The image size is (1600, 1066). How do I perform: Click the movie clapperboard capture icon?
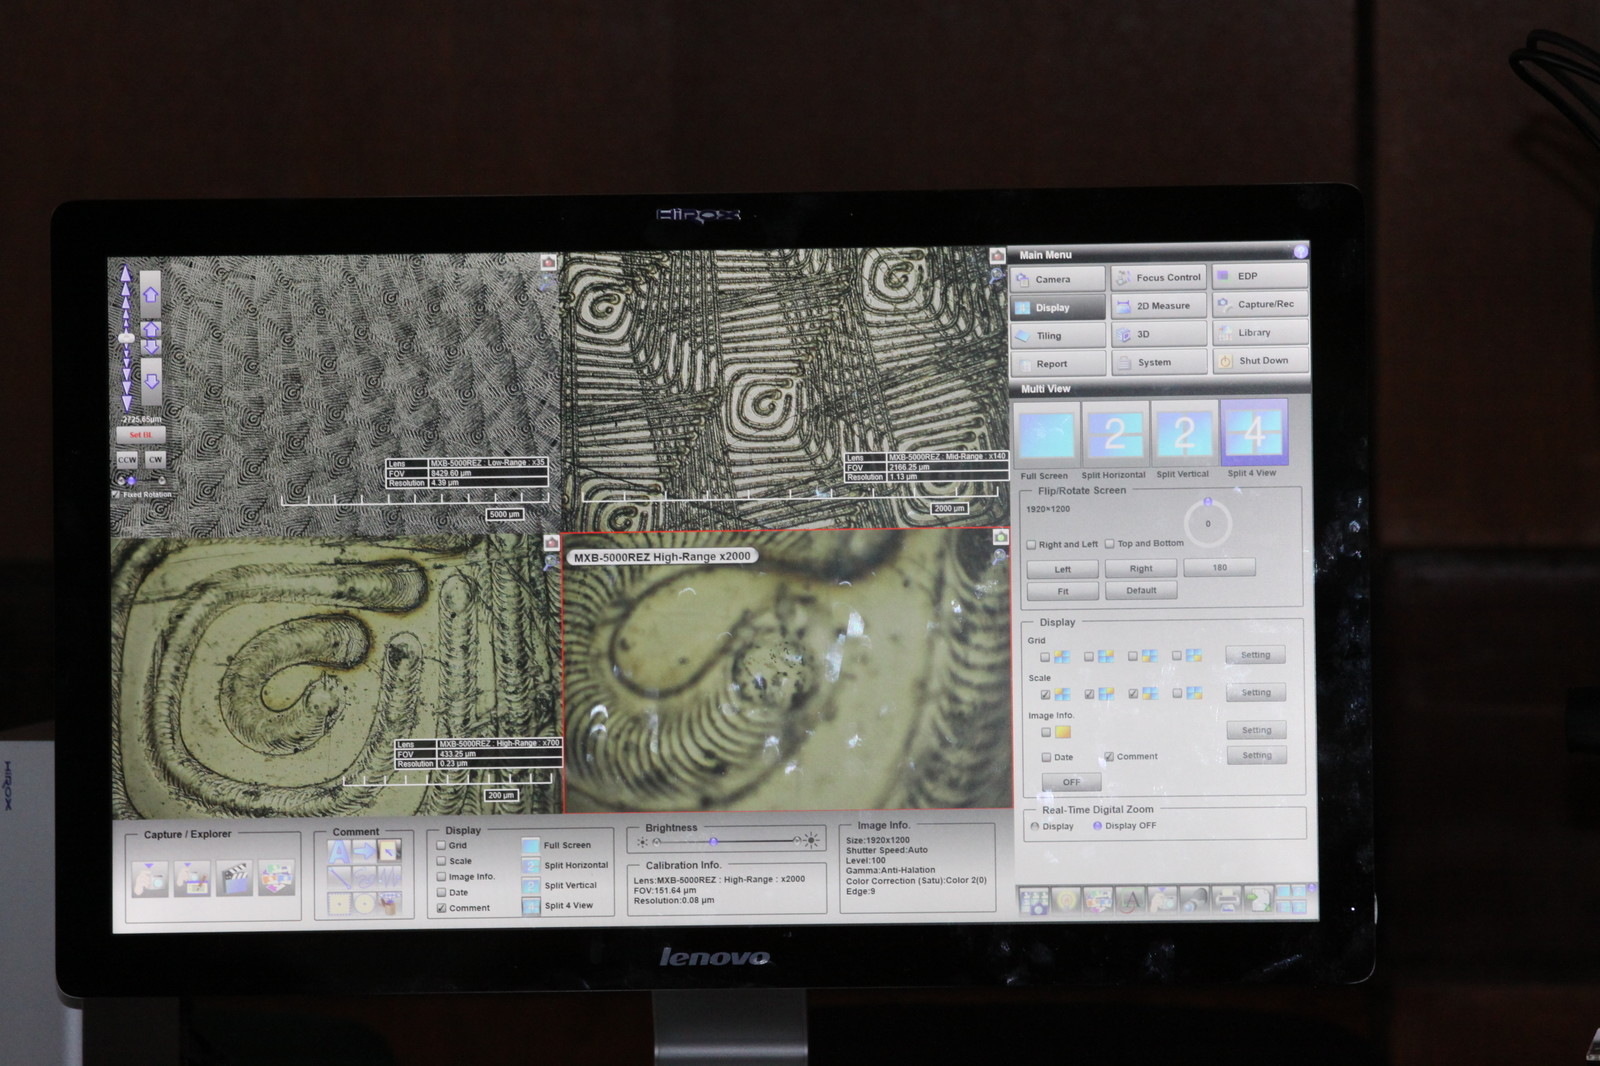click(x=235, y=878)
